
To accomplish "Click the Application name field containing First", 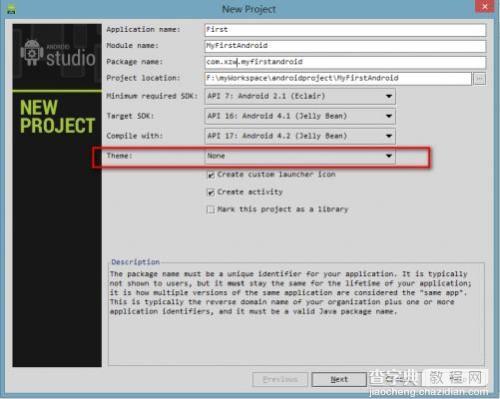I will coord(345,30).
